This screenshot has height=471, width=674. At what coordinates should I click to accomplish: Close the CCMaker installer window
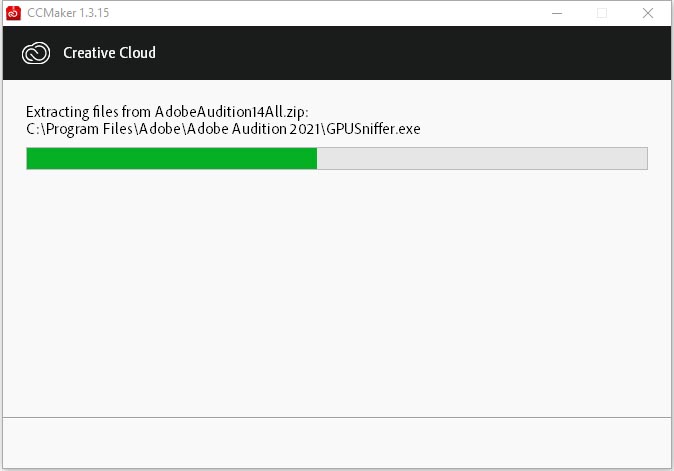tap(648, 13)
